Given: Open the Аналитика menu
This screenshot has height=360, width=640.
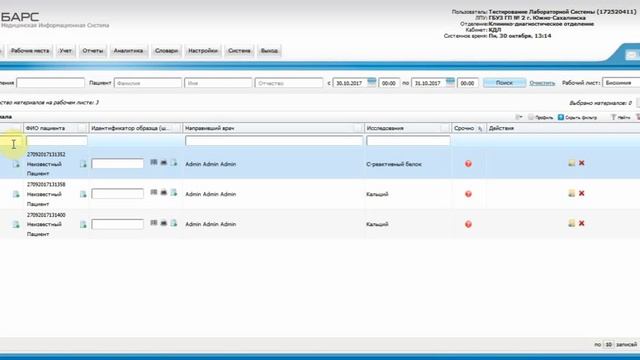Looking at the screenshot, I should [x=129, y=51].
